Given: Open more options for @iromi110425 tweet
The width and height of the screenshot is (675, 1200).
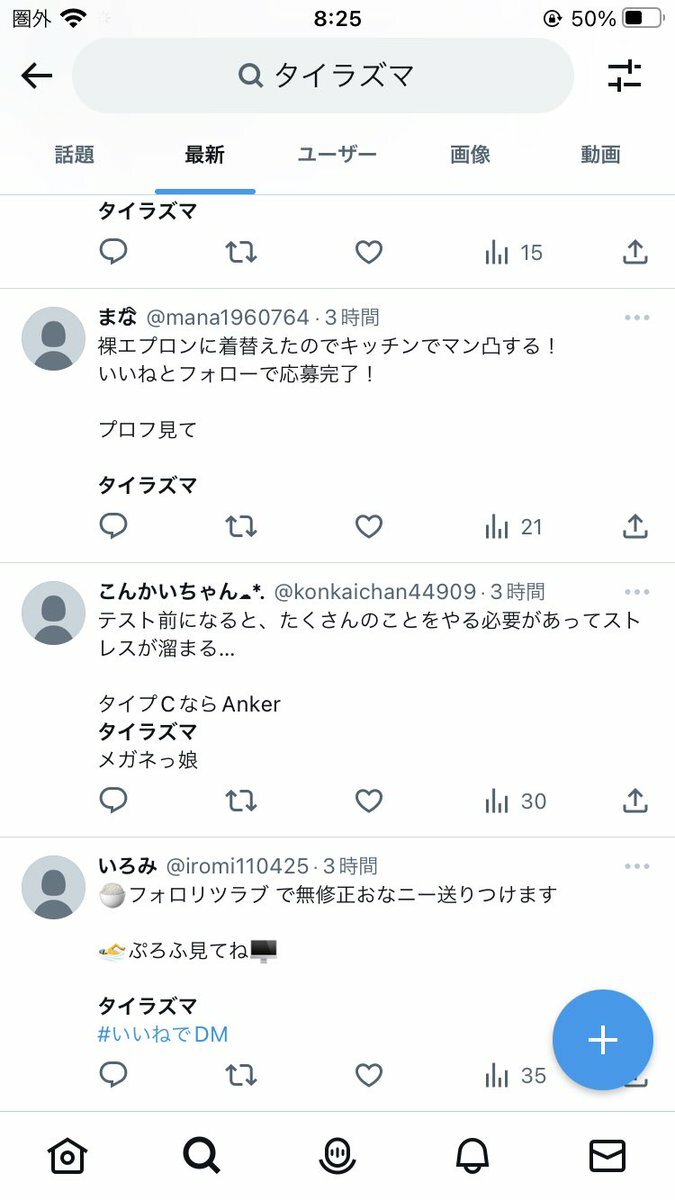Looking at the screenshot, I should (637, 866).
